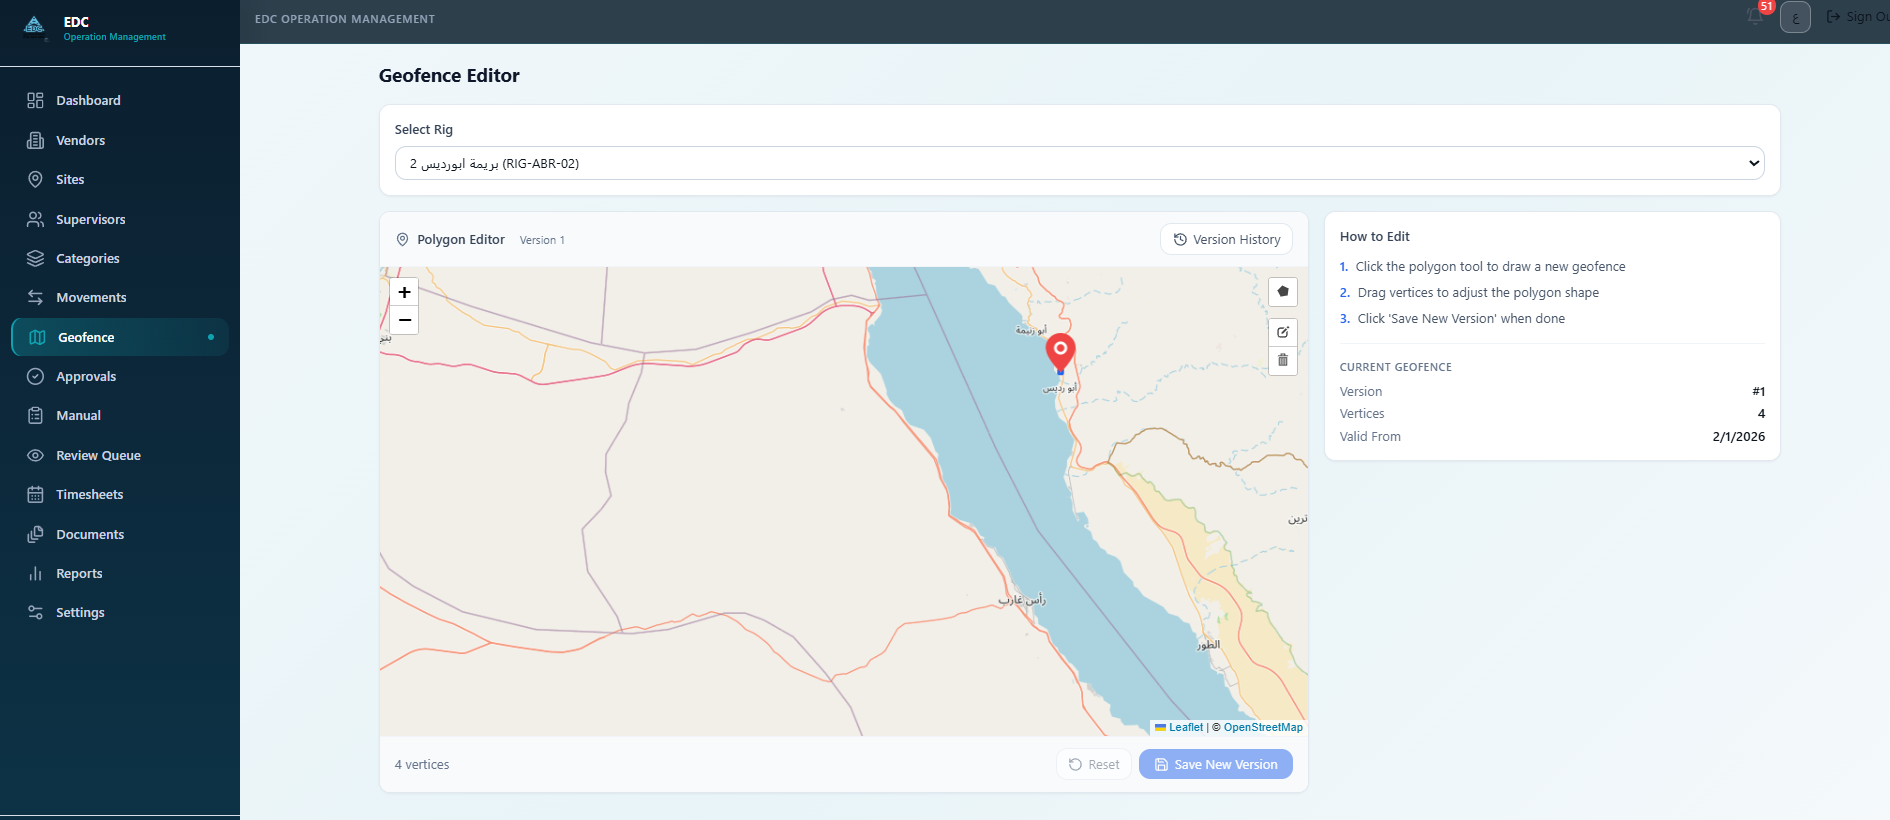Image resolution: width=1890 pixels, height=820 pixels.
Task: Click the Settings sliders icon
Action: coord(35,612)
